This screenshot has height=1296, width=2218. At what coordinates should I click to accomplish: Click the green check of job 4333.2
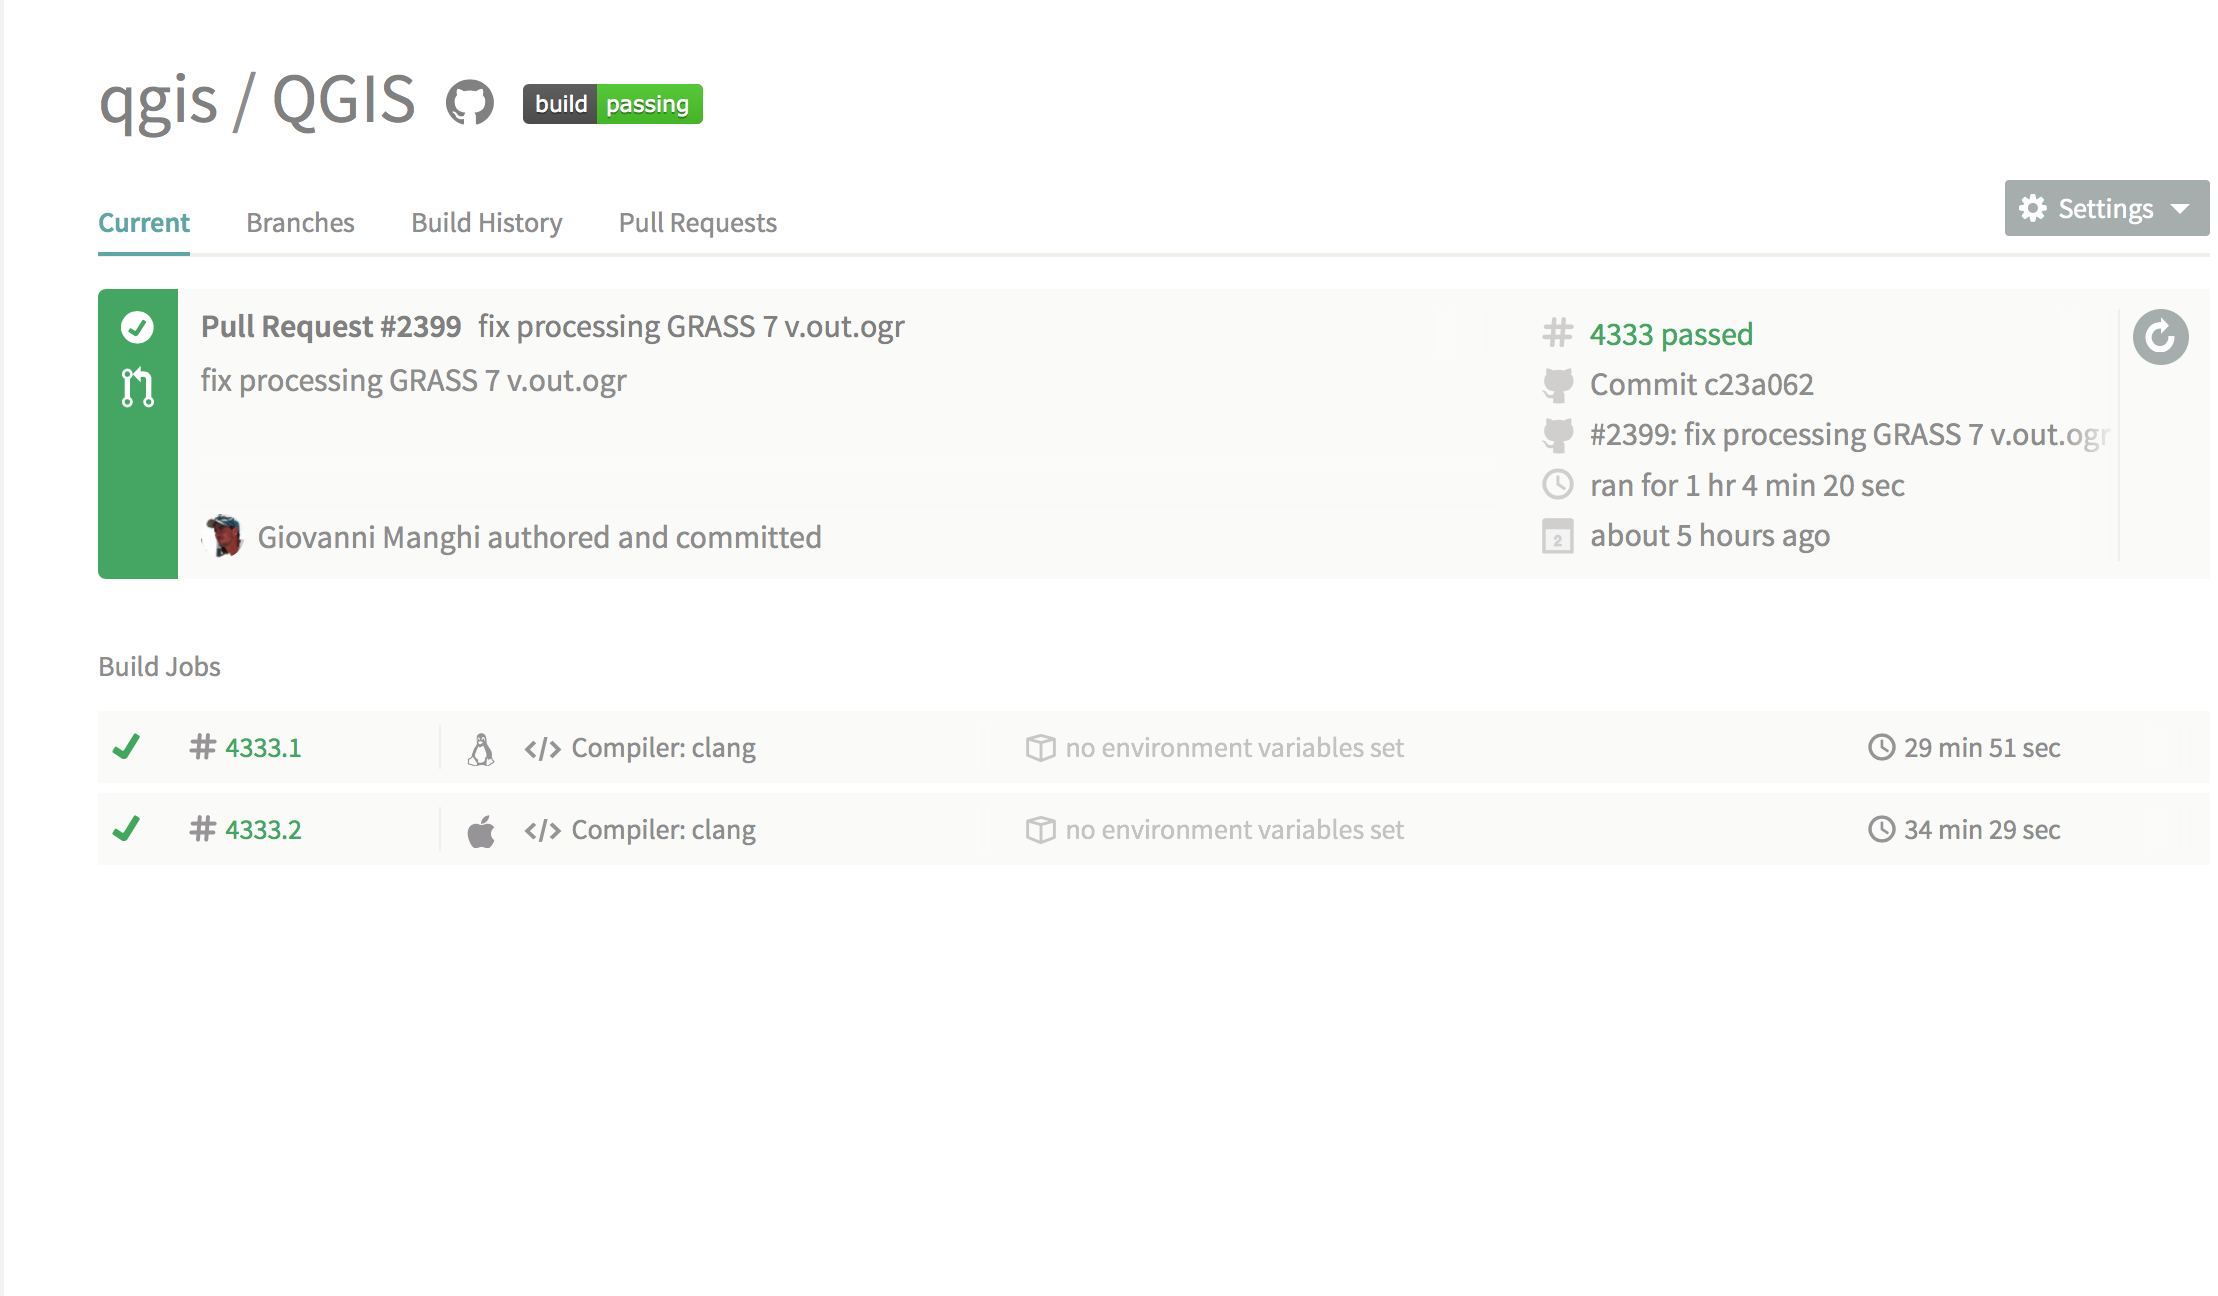126,829
